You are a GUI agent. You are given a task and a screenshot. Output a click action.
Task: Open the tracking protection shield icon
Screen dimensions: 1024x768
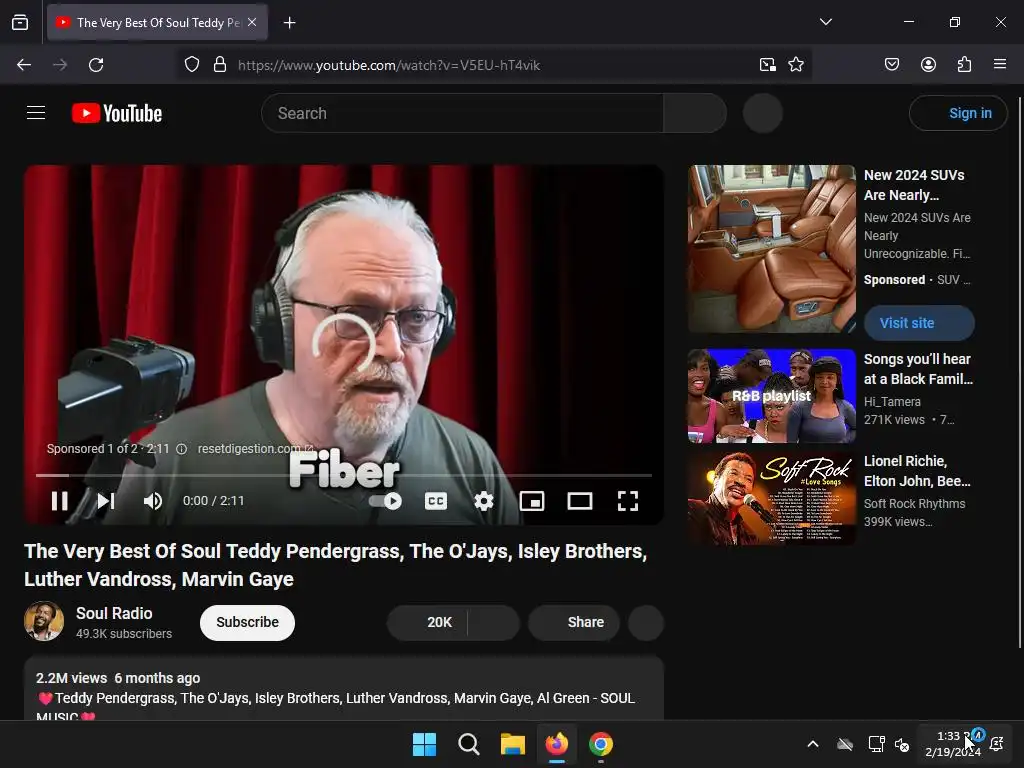point(191,65)
